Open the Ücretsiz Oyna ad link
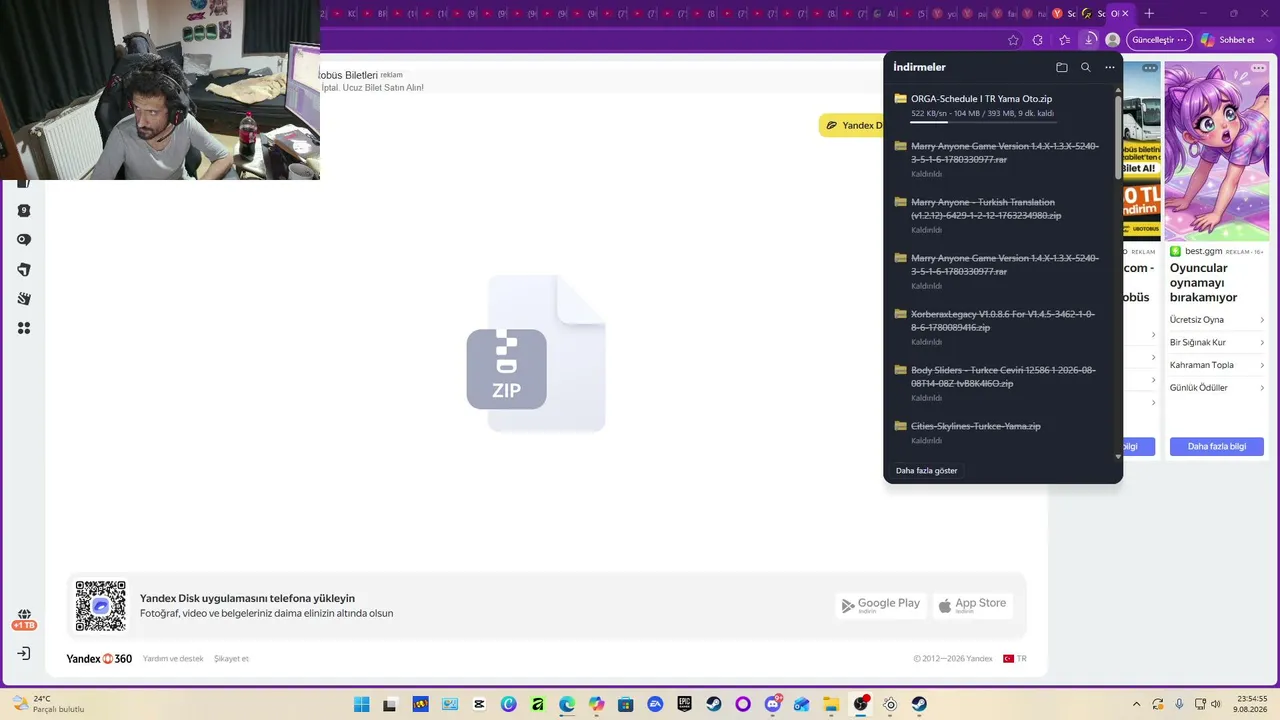Screen dimensions: 1280x720 pos(1217,320)
